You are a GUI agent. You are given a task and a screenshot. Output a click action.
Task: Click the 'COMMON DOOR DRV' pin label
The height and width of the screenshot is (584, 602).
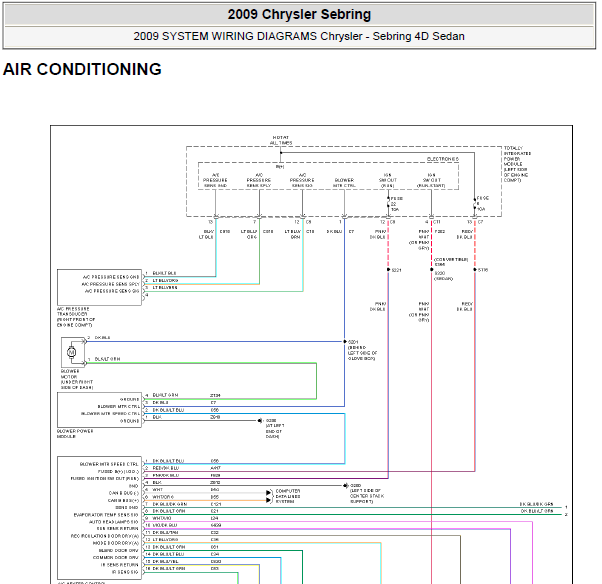[116, 558]
